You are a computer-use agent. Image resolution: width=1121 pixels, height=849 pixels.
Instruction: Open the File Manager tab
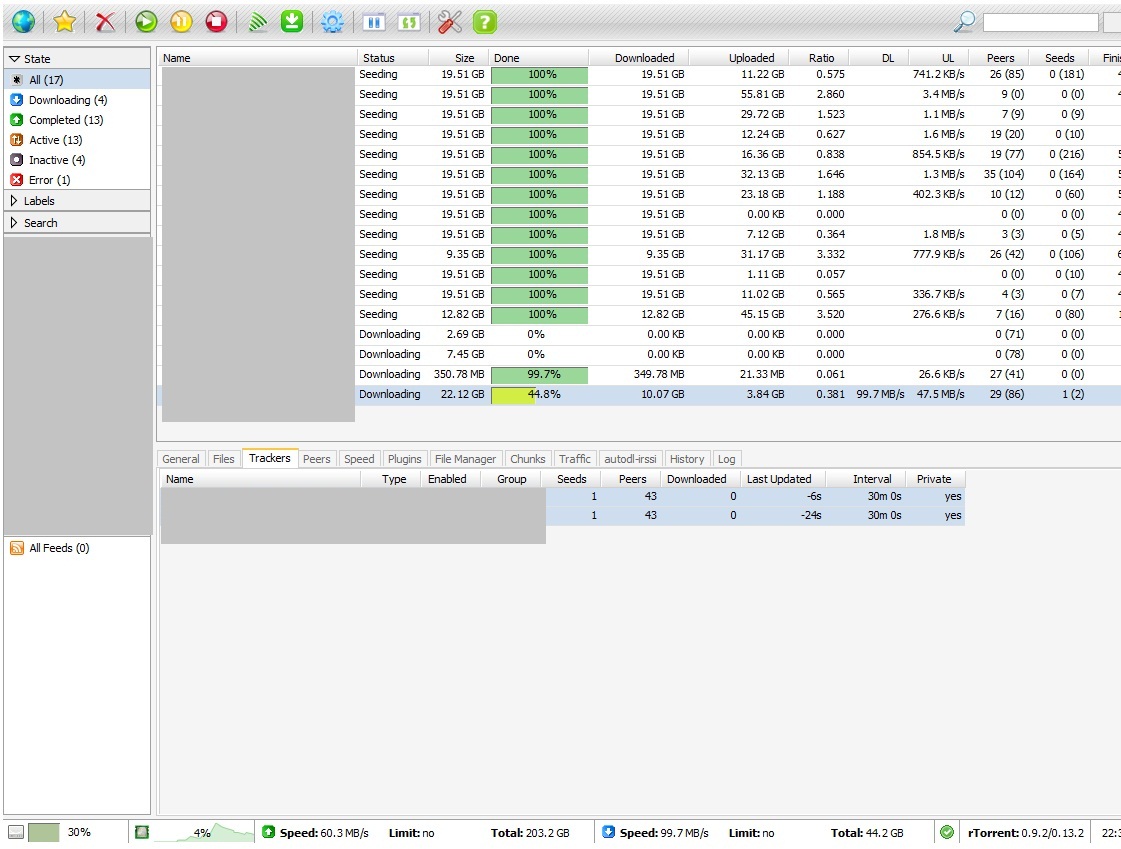tap(465, 459)
